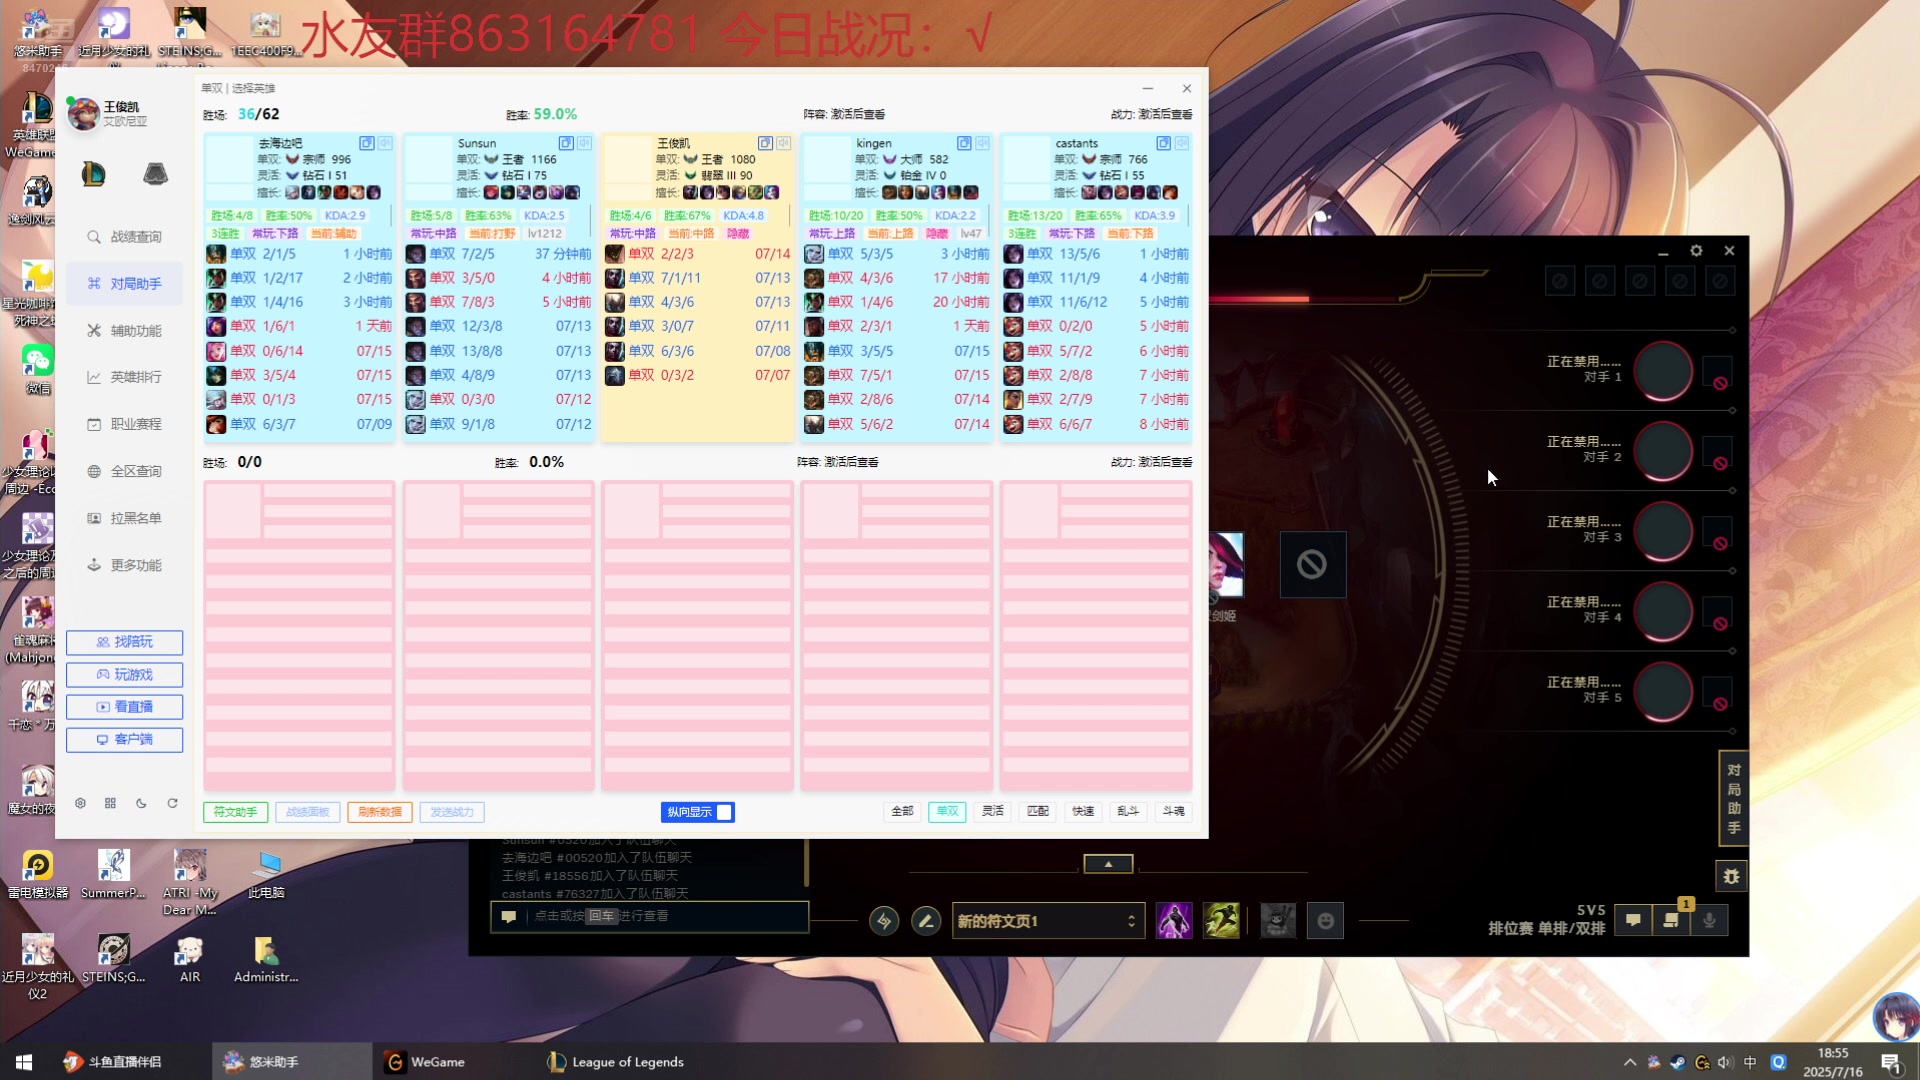Click Sunsun's match row 7/2/5 37 分钟前
1920x1080 pixels.
click(x=499, y=254)
